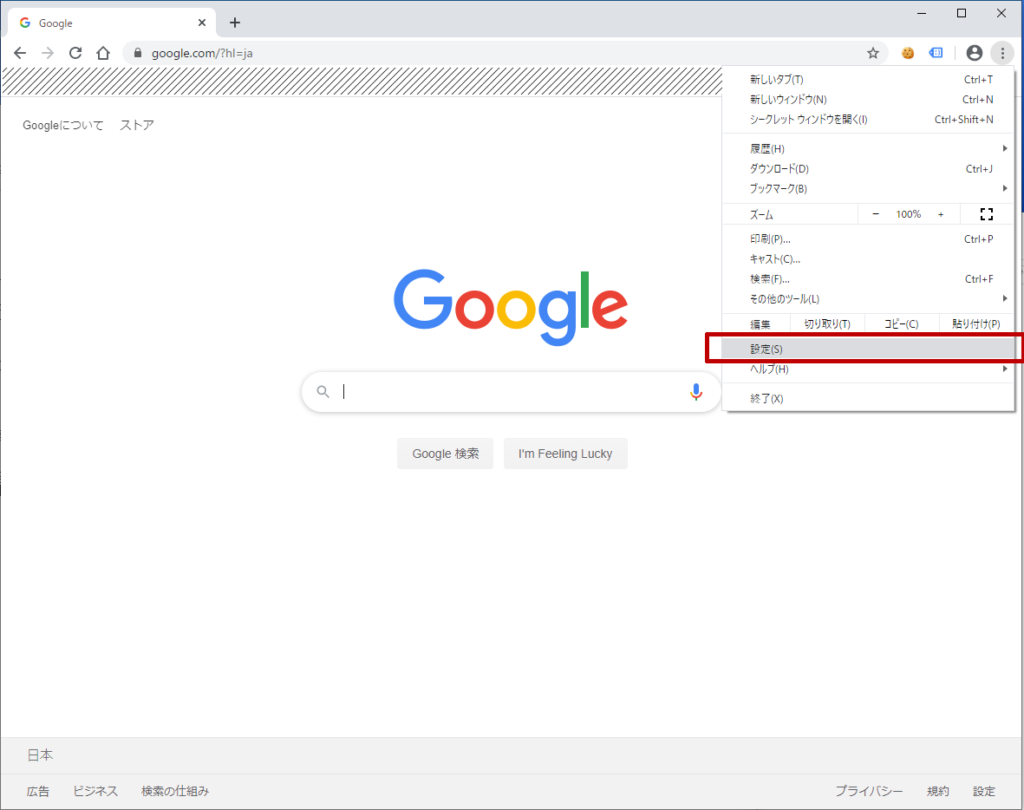This screenshot has width=1024, height=810.
Task: Open the profile avatar button
Action: (x=974, y=53)
